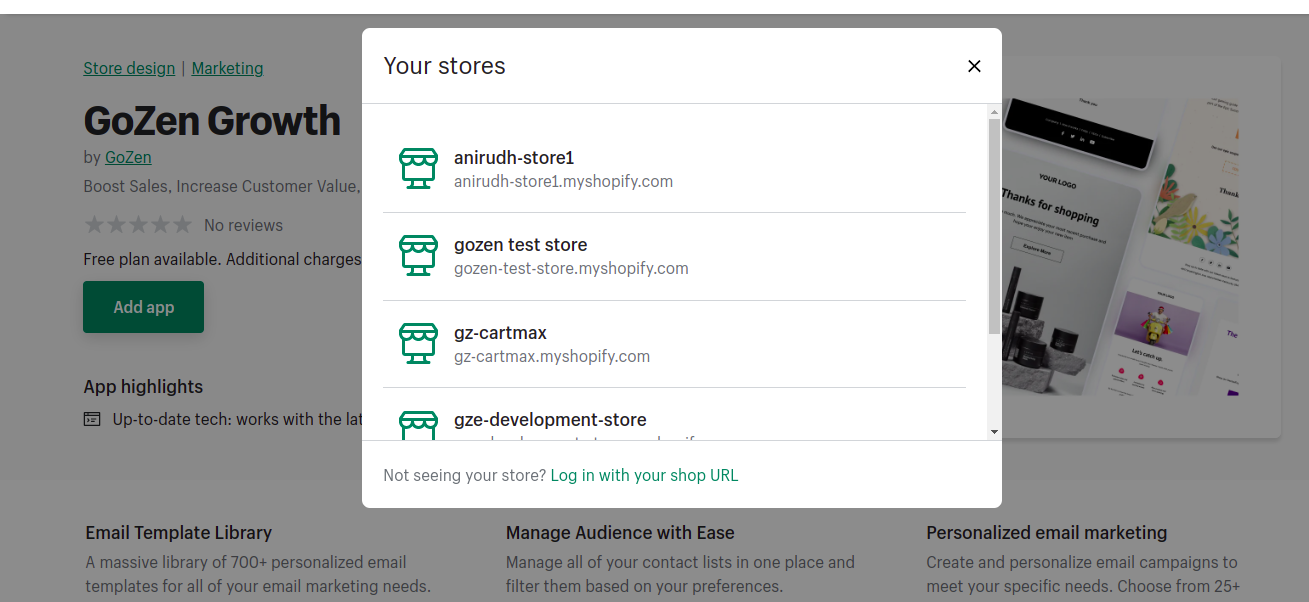Image resolution: width=1309 pixels, height=602 pixels.
Task: Click the Your stores dialog title
Action: click(445, 66)
